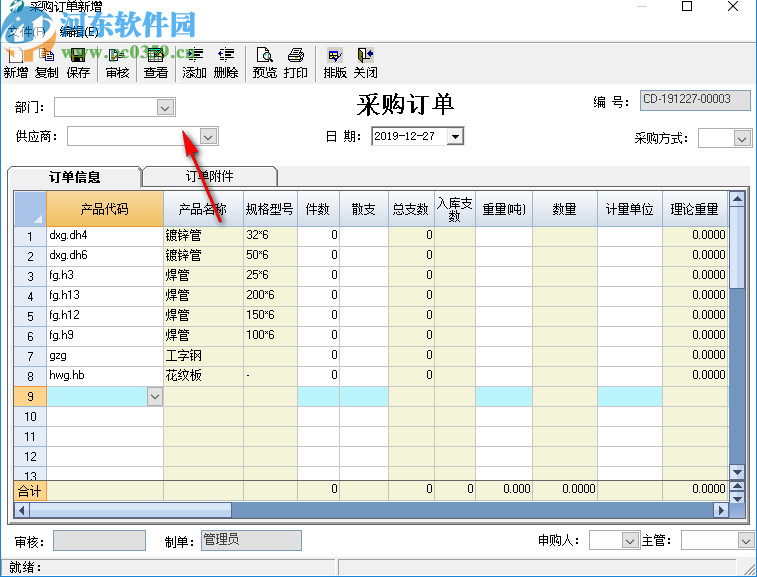Expand the 申购人 dropdown
The image size is (757, 577).
coord(630,541)
